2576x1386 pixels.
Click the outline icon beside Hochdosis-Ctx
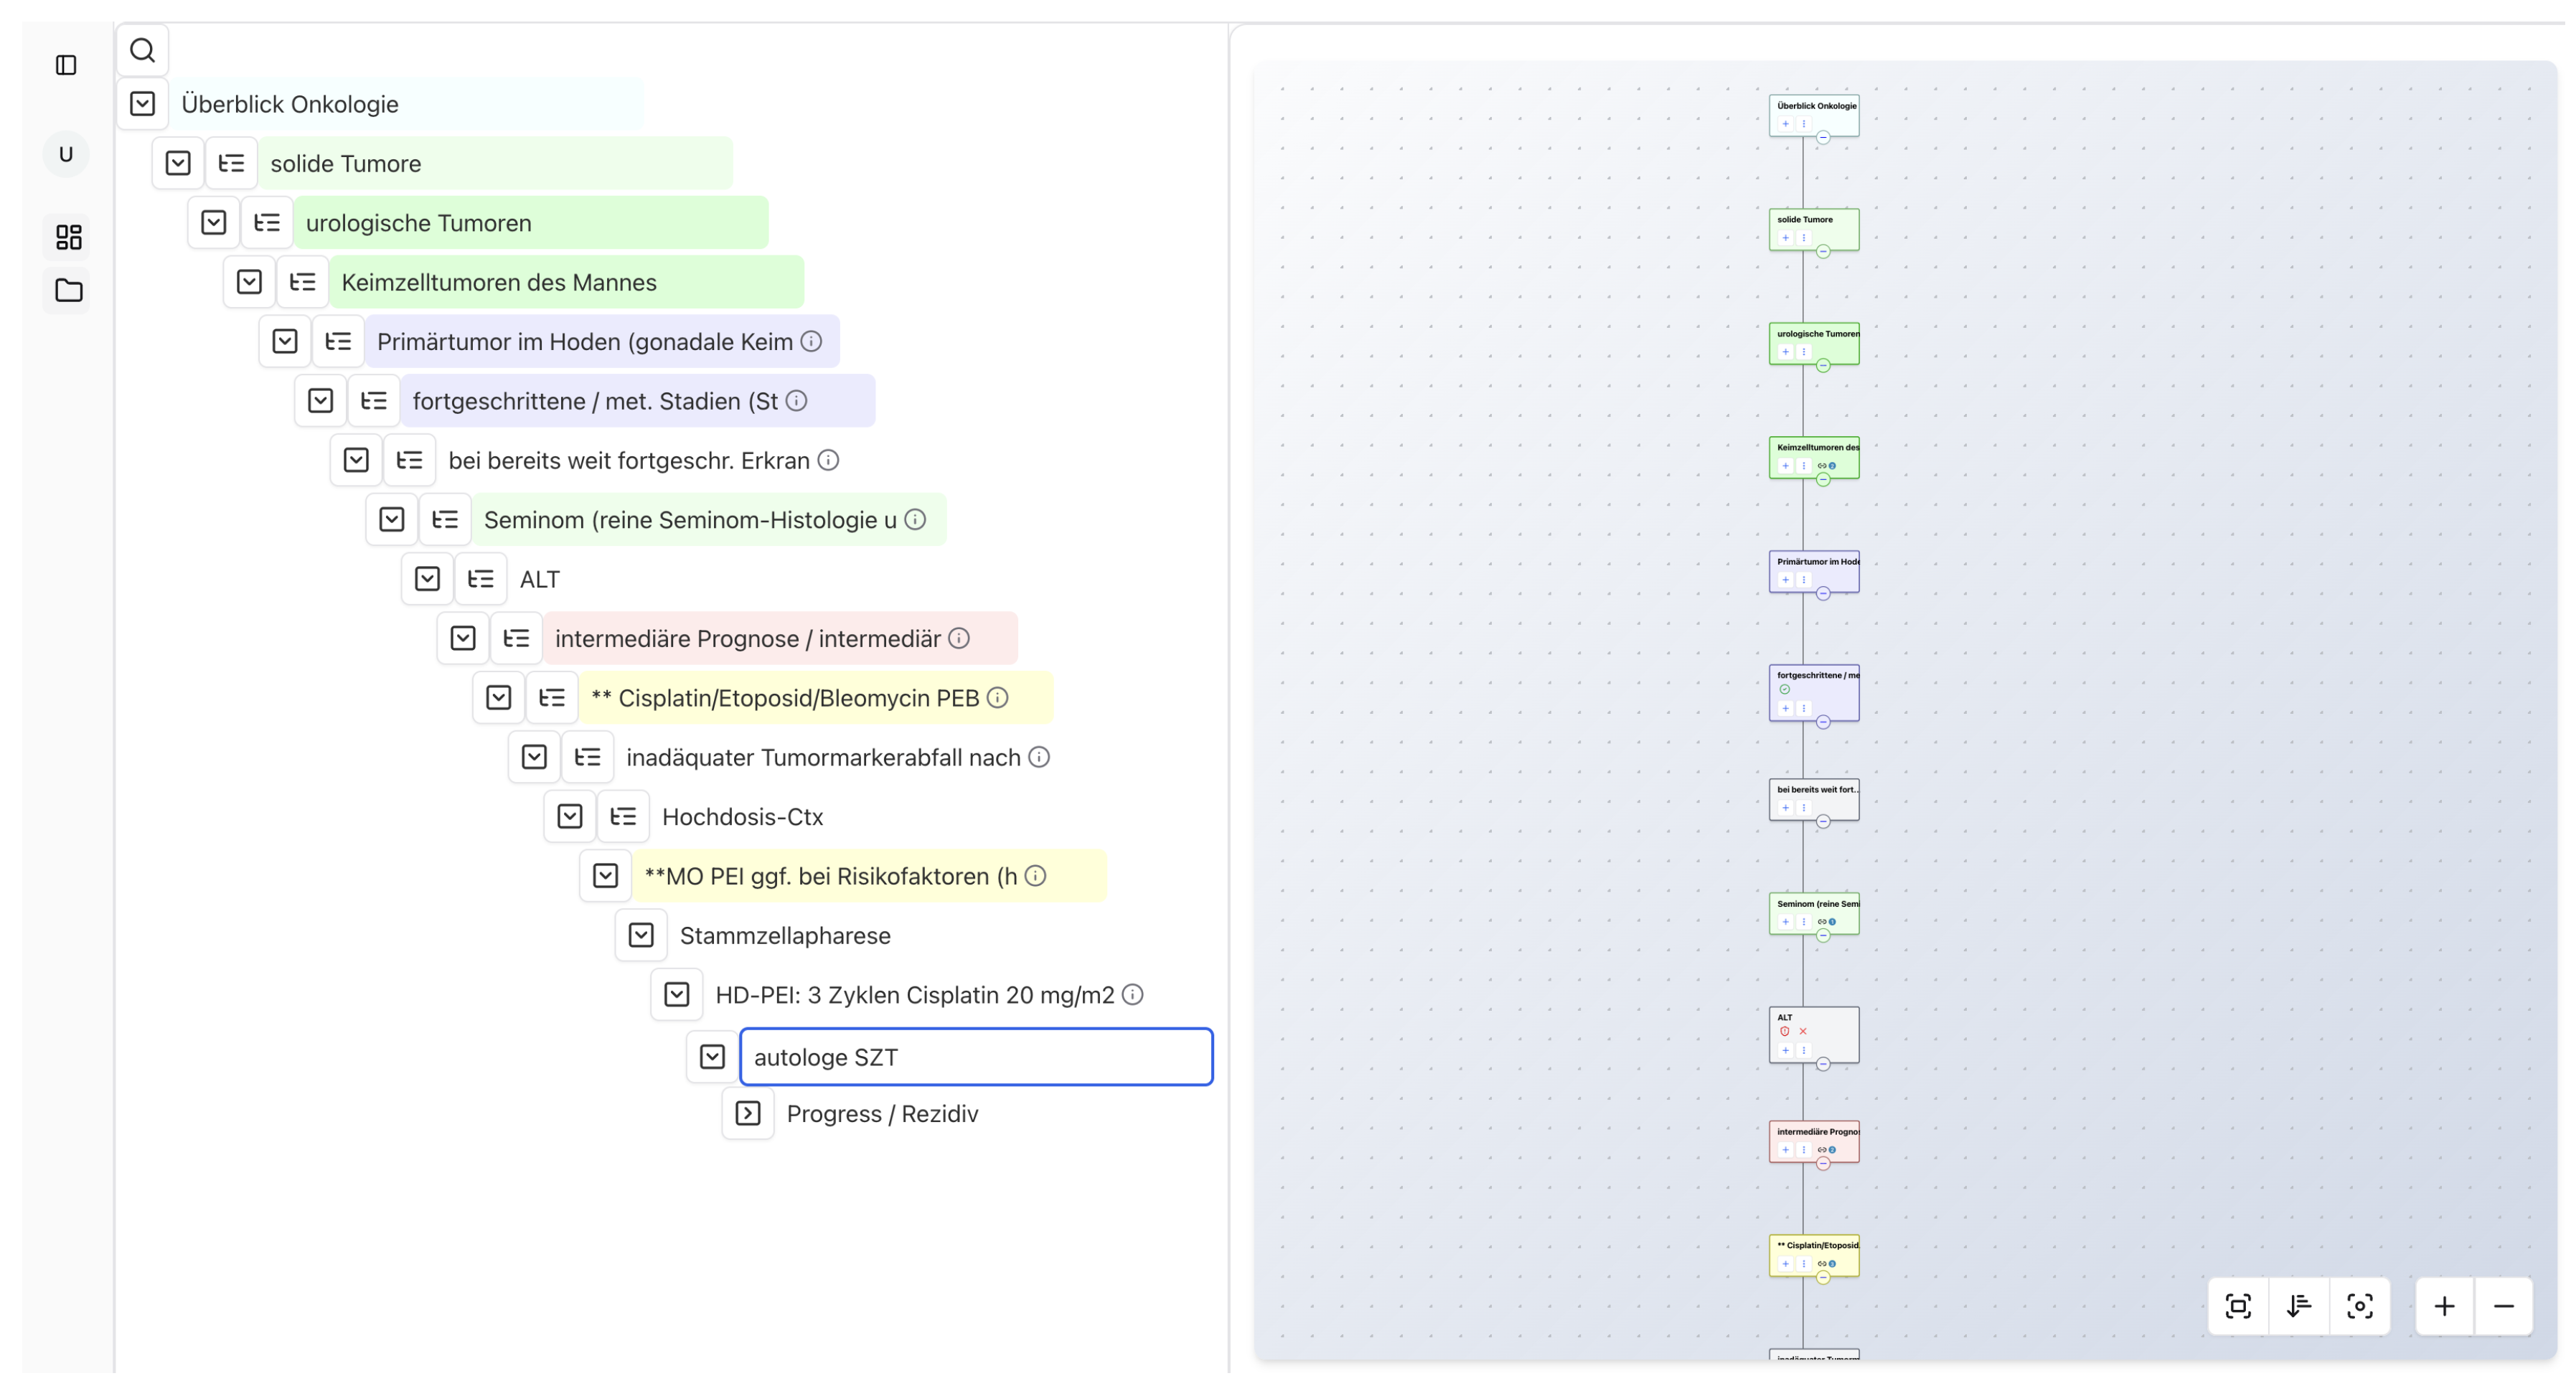[623, 817]
